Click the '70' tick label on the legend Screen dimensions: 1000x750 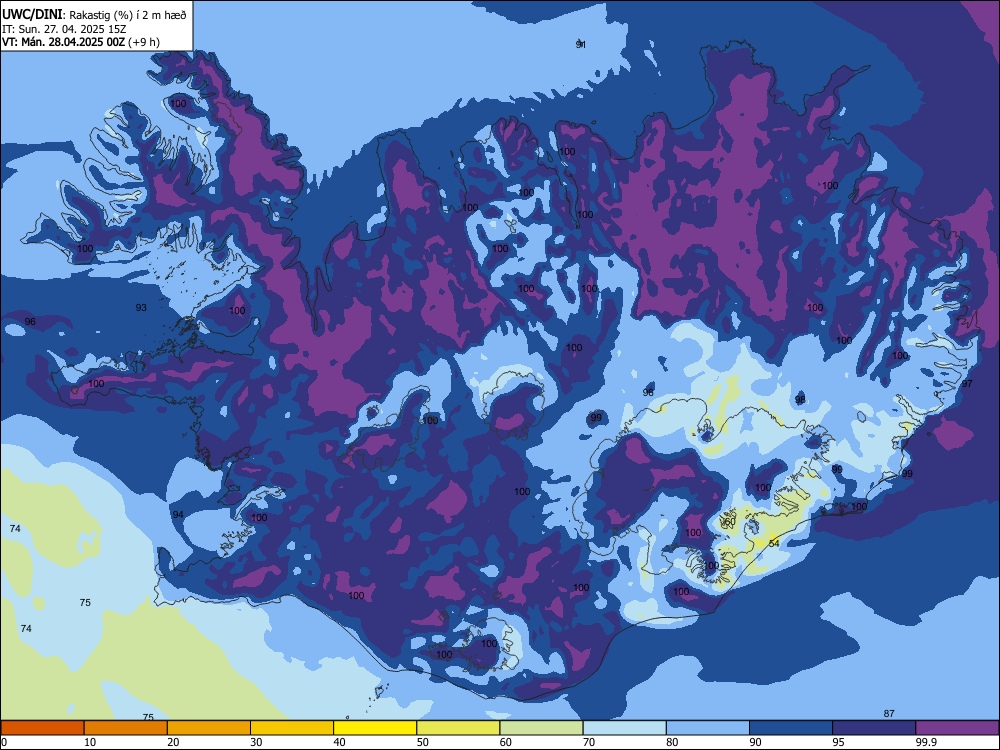(x=589, y=742)
